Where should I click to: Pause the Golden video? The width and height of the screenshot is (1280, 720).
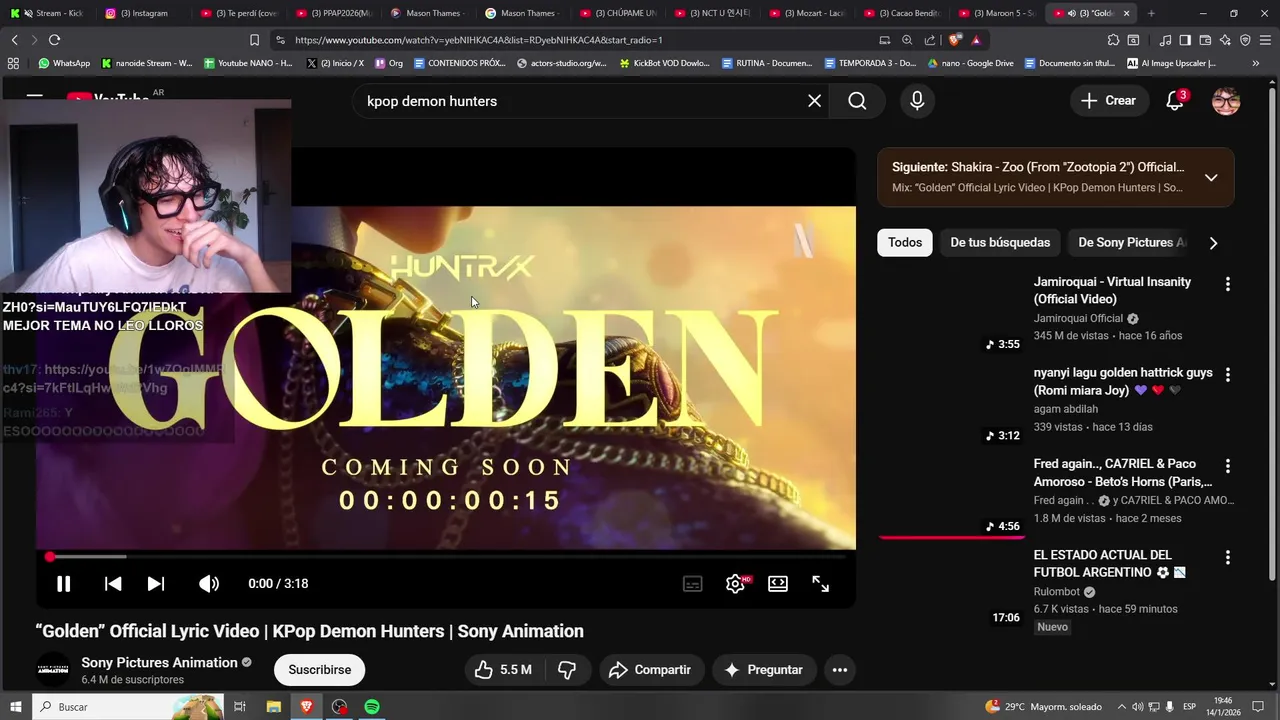63,584
